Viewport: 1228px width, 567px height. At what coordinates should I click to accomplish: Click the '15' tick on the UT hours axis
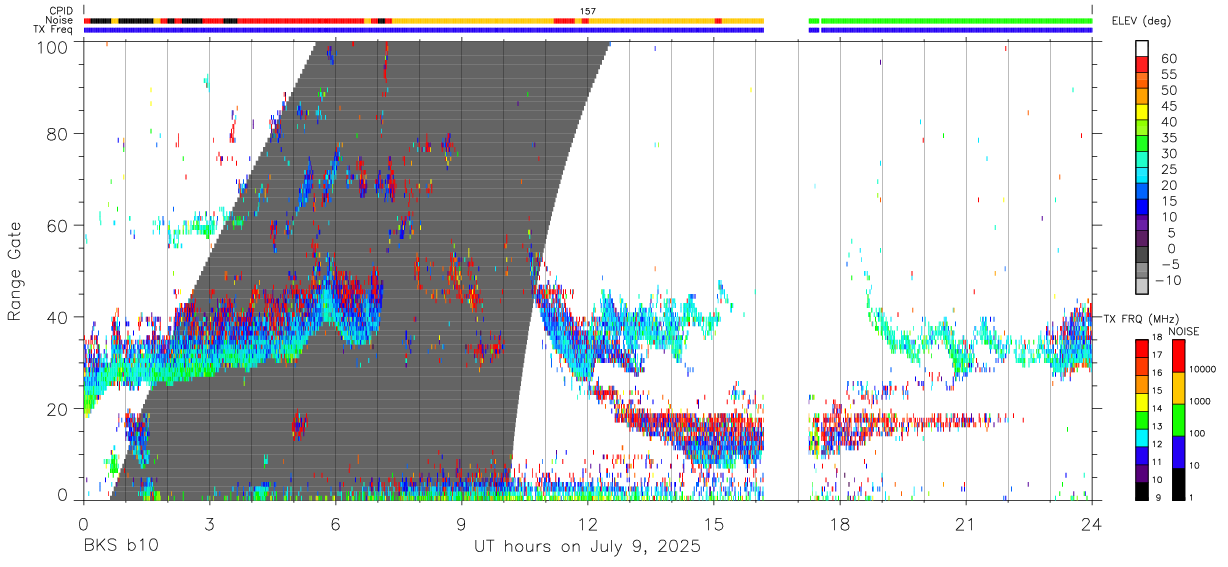coord(713,524)
